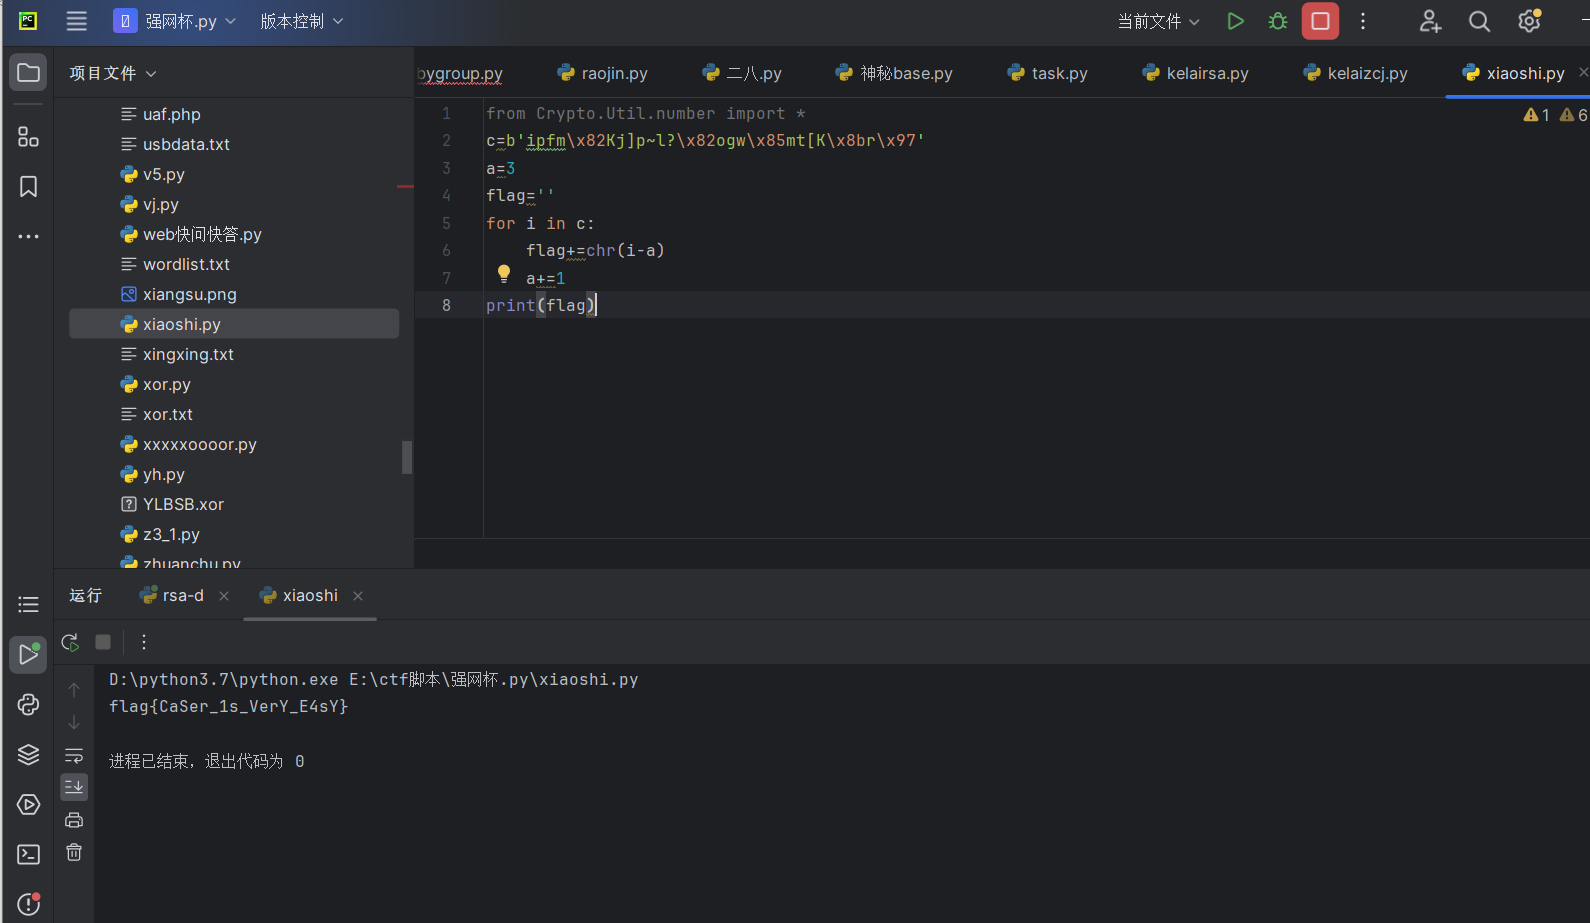Run the current file with green play button
The width and height of the screenshot is (1590, 923).
(x=1236, y=21)
